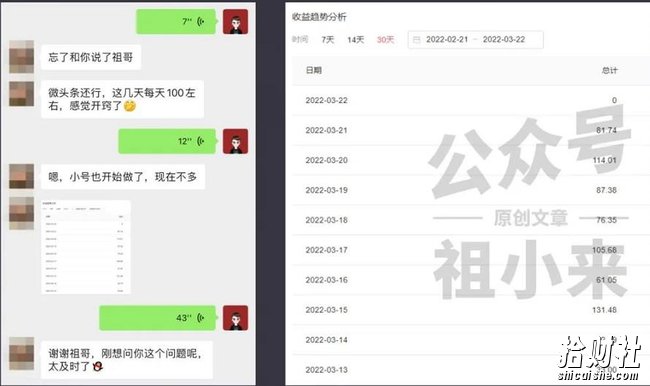This screenshot has width=650, height=386.
Task: Open red avatar beside 12-second voice message
Action: point(235,141)
